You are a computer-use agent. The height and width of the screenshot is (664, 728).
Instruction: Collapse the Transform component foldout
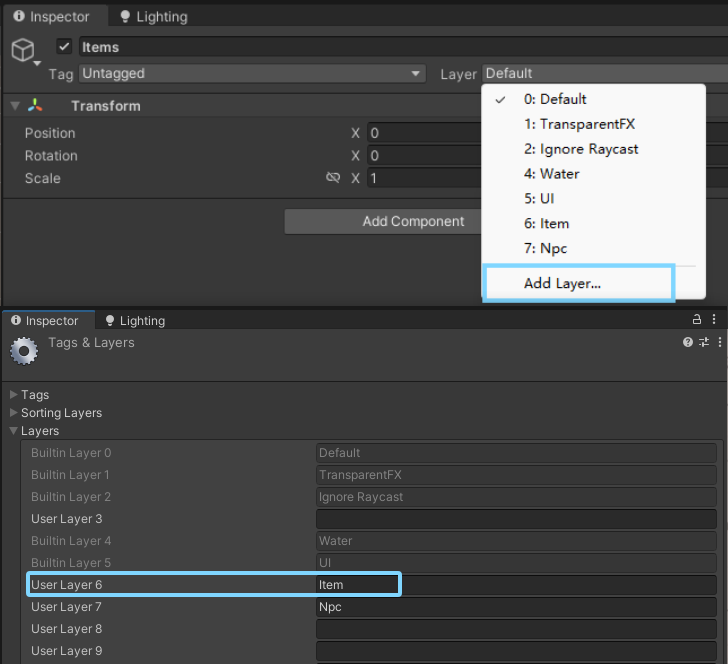[15, 106]
